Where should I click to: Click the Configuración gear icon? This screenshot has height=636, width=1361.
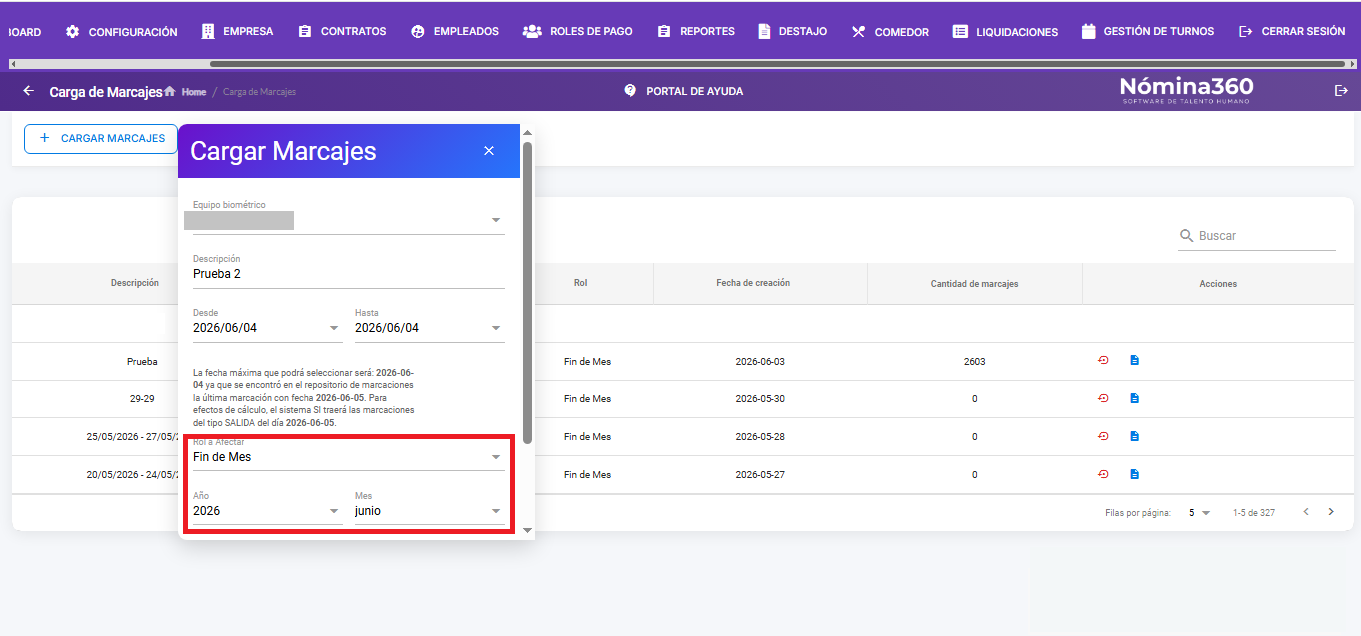click(x=72, y=31)
